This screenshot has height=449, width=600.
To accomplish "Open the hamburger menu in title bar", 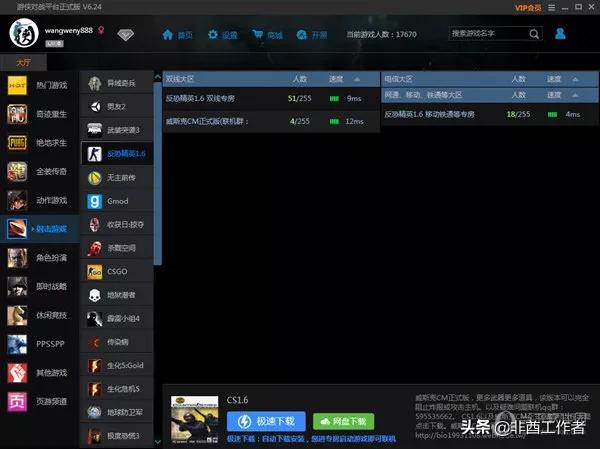I will click(551, 8).
